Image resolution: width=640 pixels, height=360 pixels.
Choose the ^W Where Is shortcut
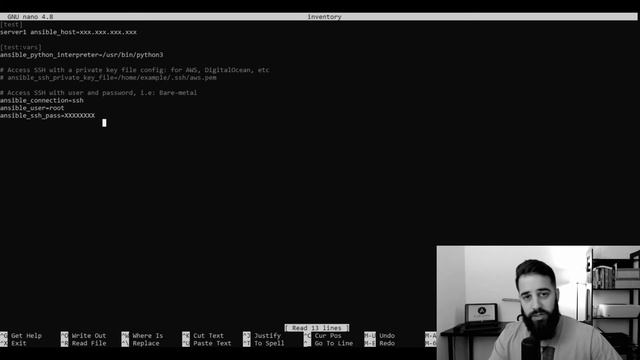[142, 336]
